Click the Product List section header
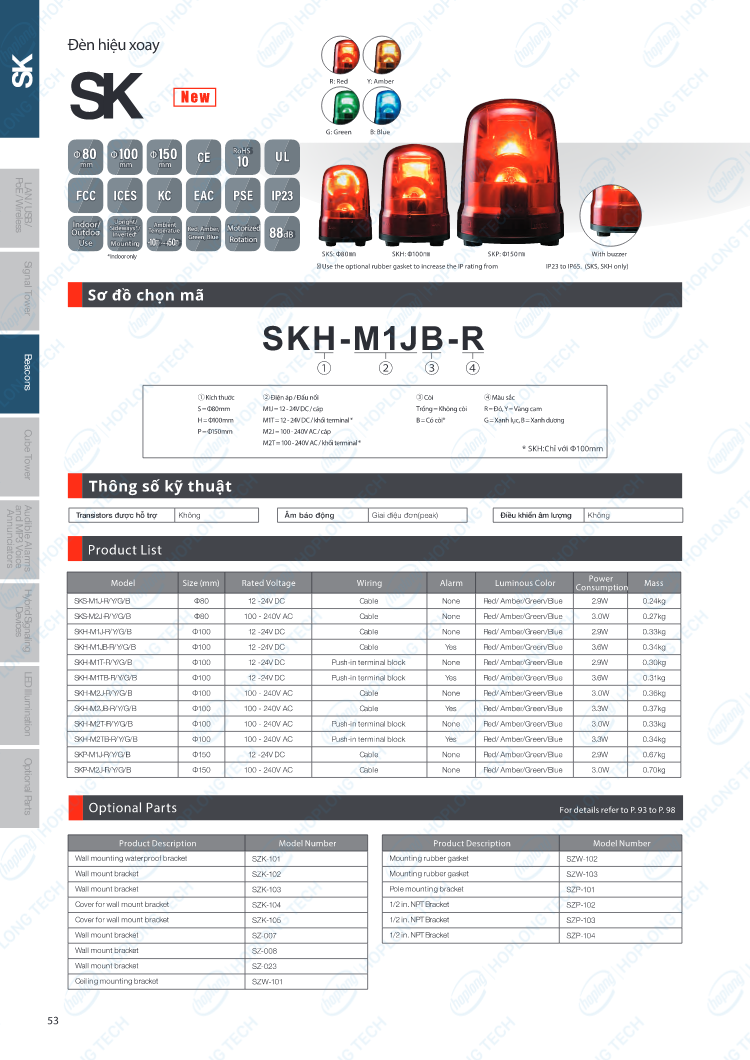 pyautogui.click(x=375, y=549)
